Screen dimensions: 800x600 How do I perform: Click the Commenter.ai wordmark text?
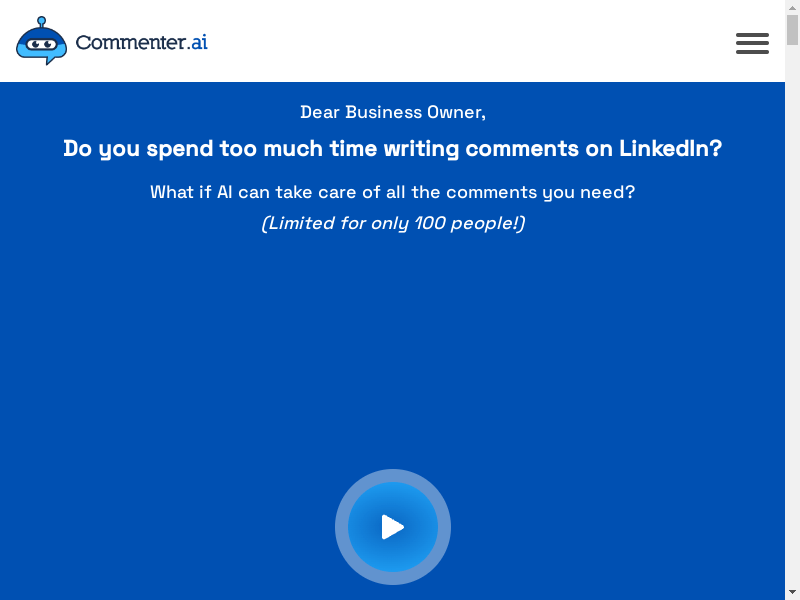click(141, 42)
